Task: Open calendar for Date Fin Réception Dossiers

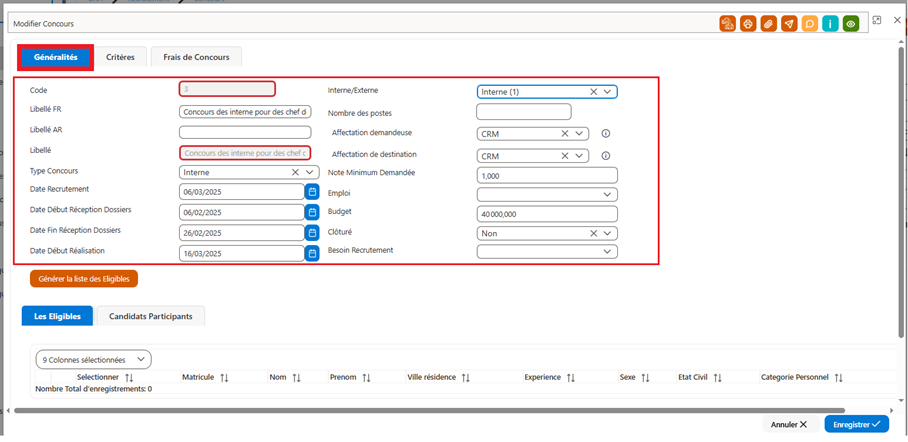Action: (x=312, y=233)
